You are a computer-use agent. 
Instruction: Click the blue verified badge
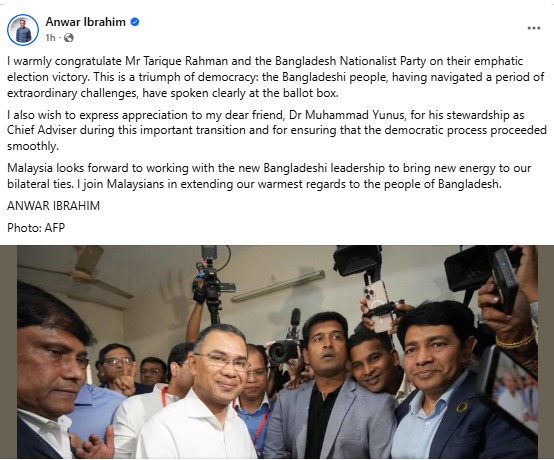click(x=135, y=22)
